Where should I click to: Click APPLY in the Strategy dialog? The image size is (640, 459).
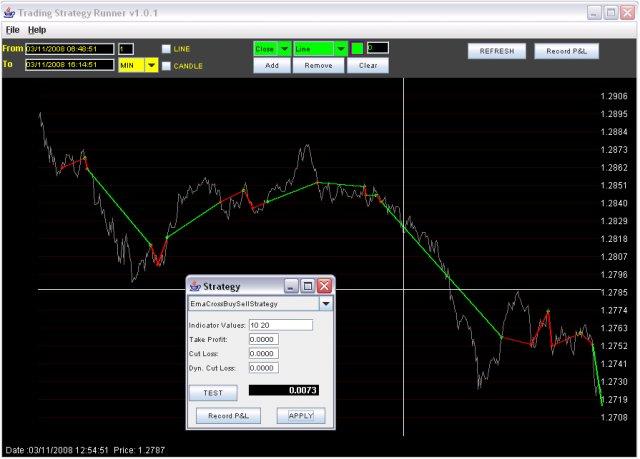[x=301, y=415]
